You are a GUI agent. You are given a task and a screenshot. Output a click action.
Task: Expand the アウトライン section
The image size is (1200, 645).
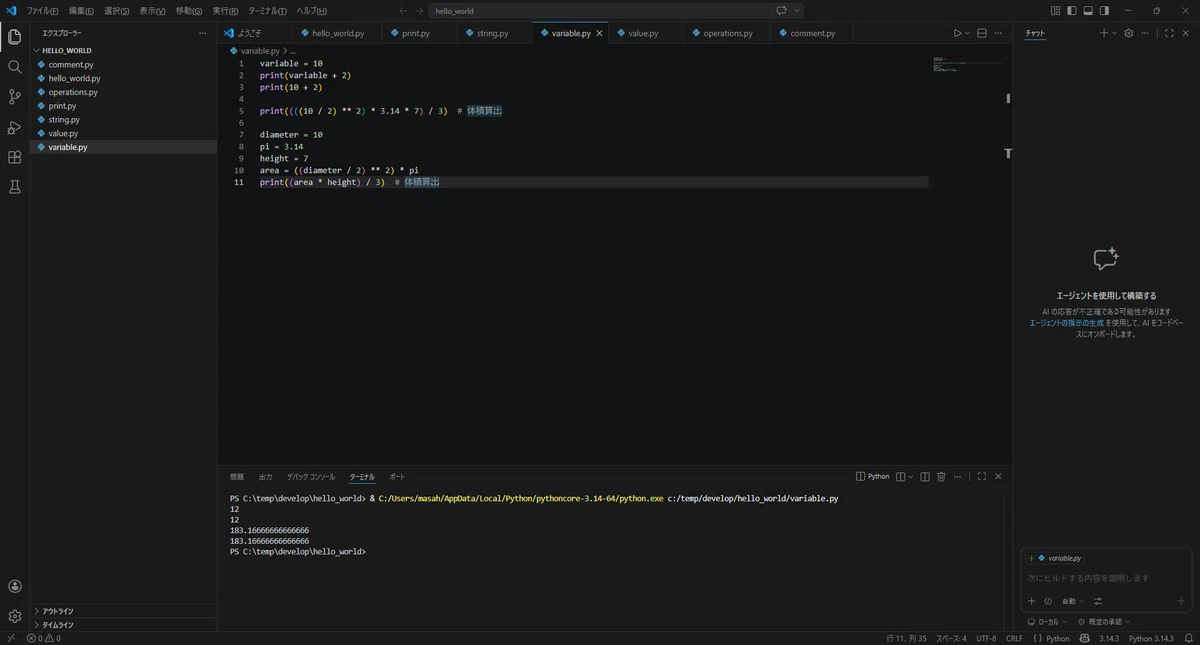[58, 611]
